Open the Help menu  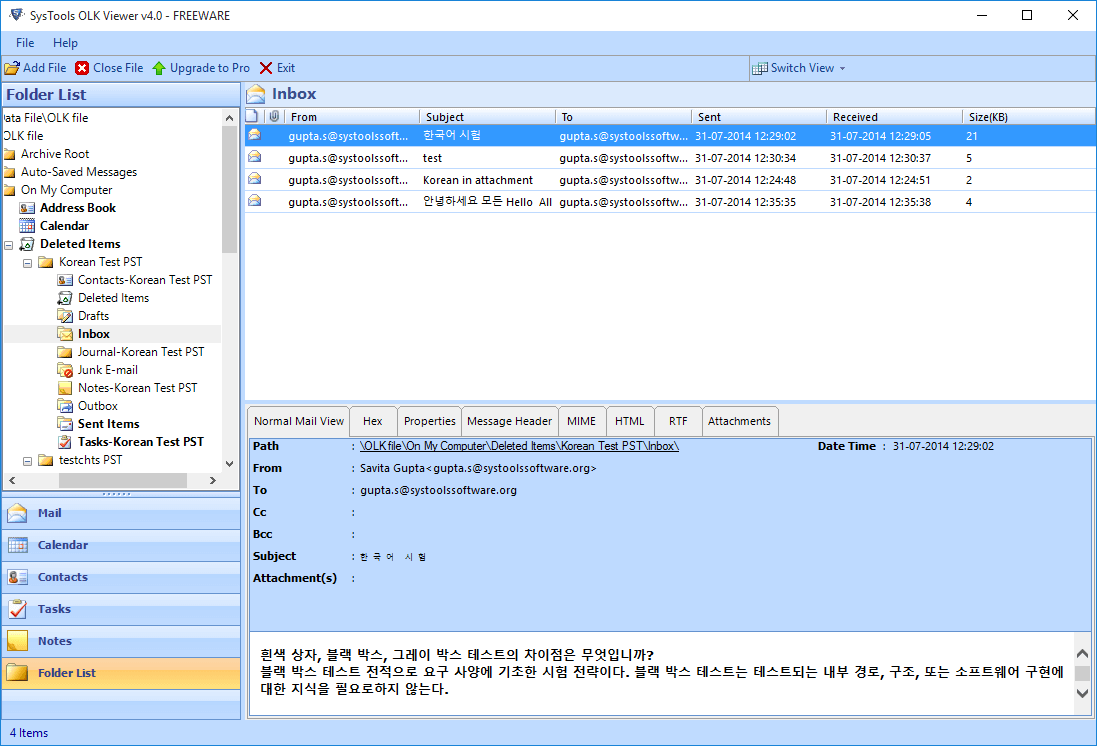coord(65,43)
